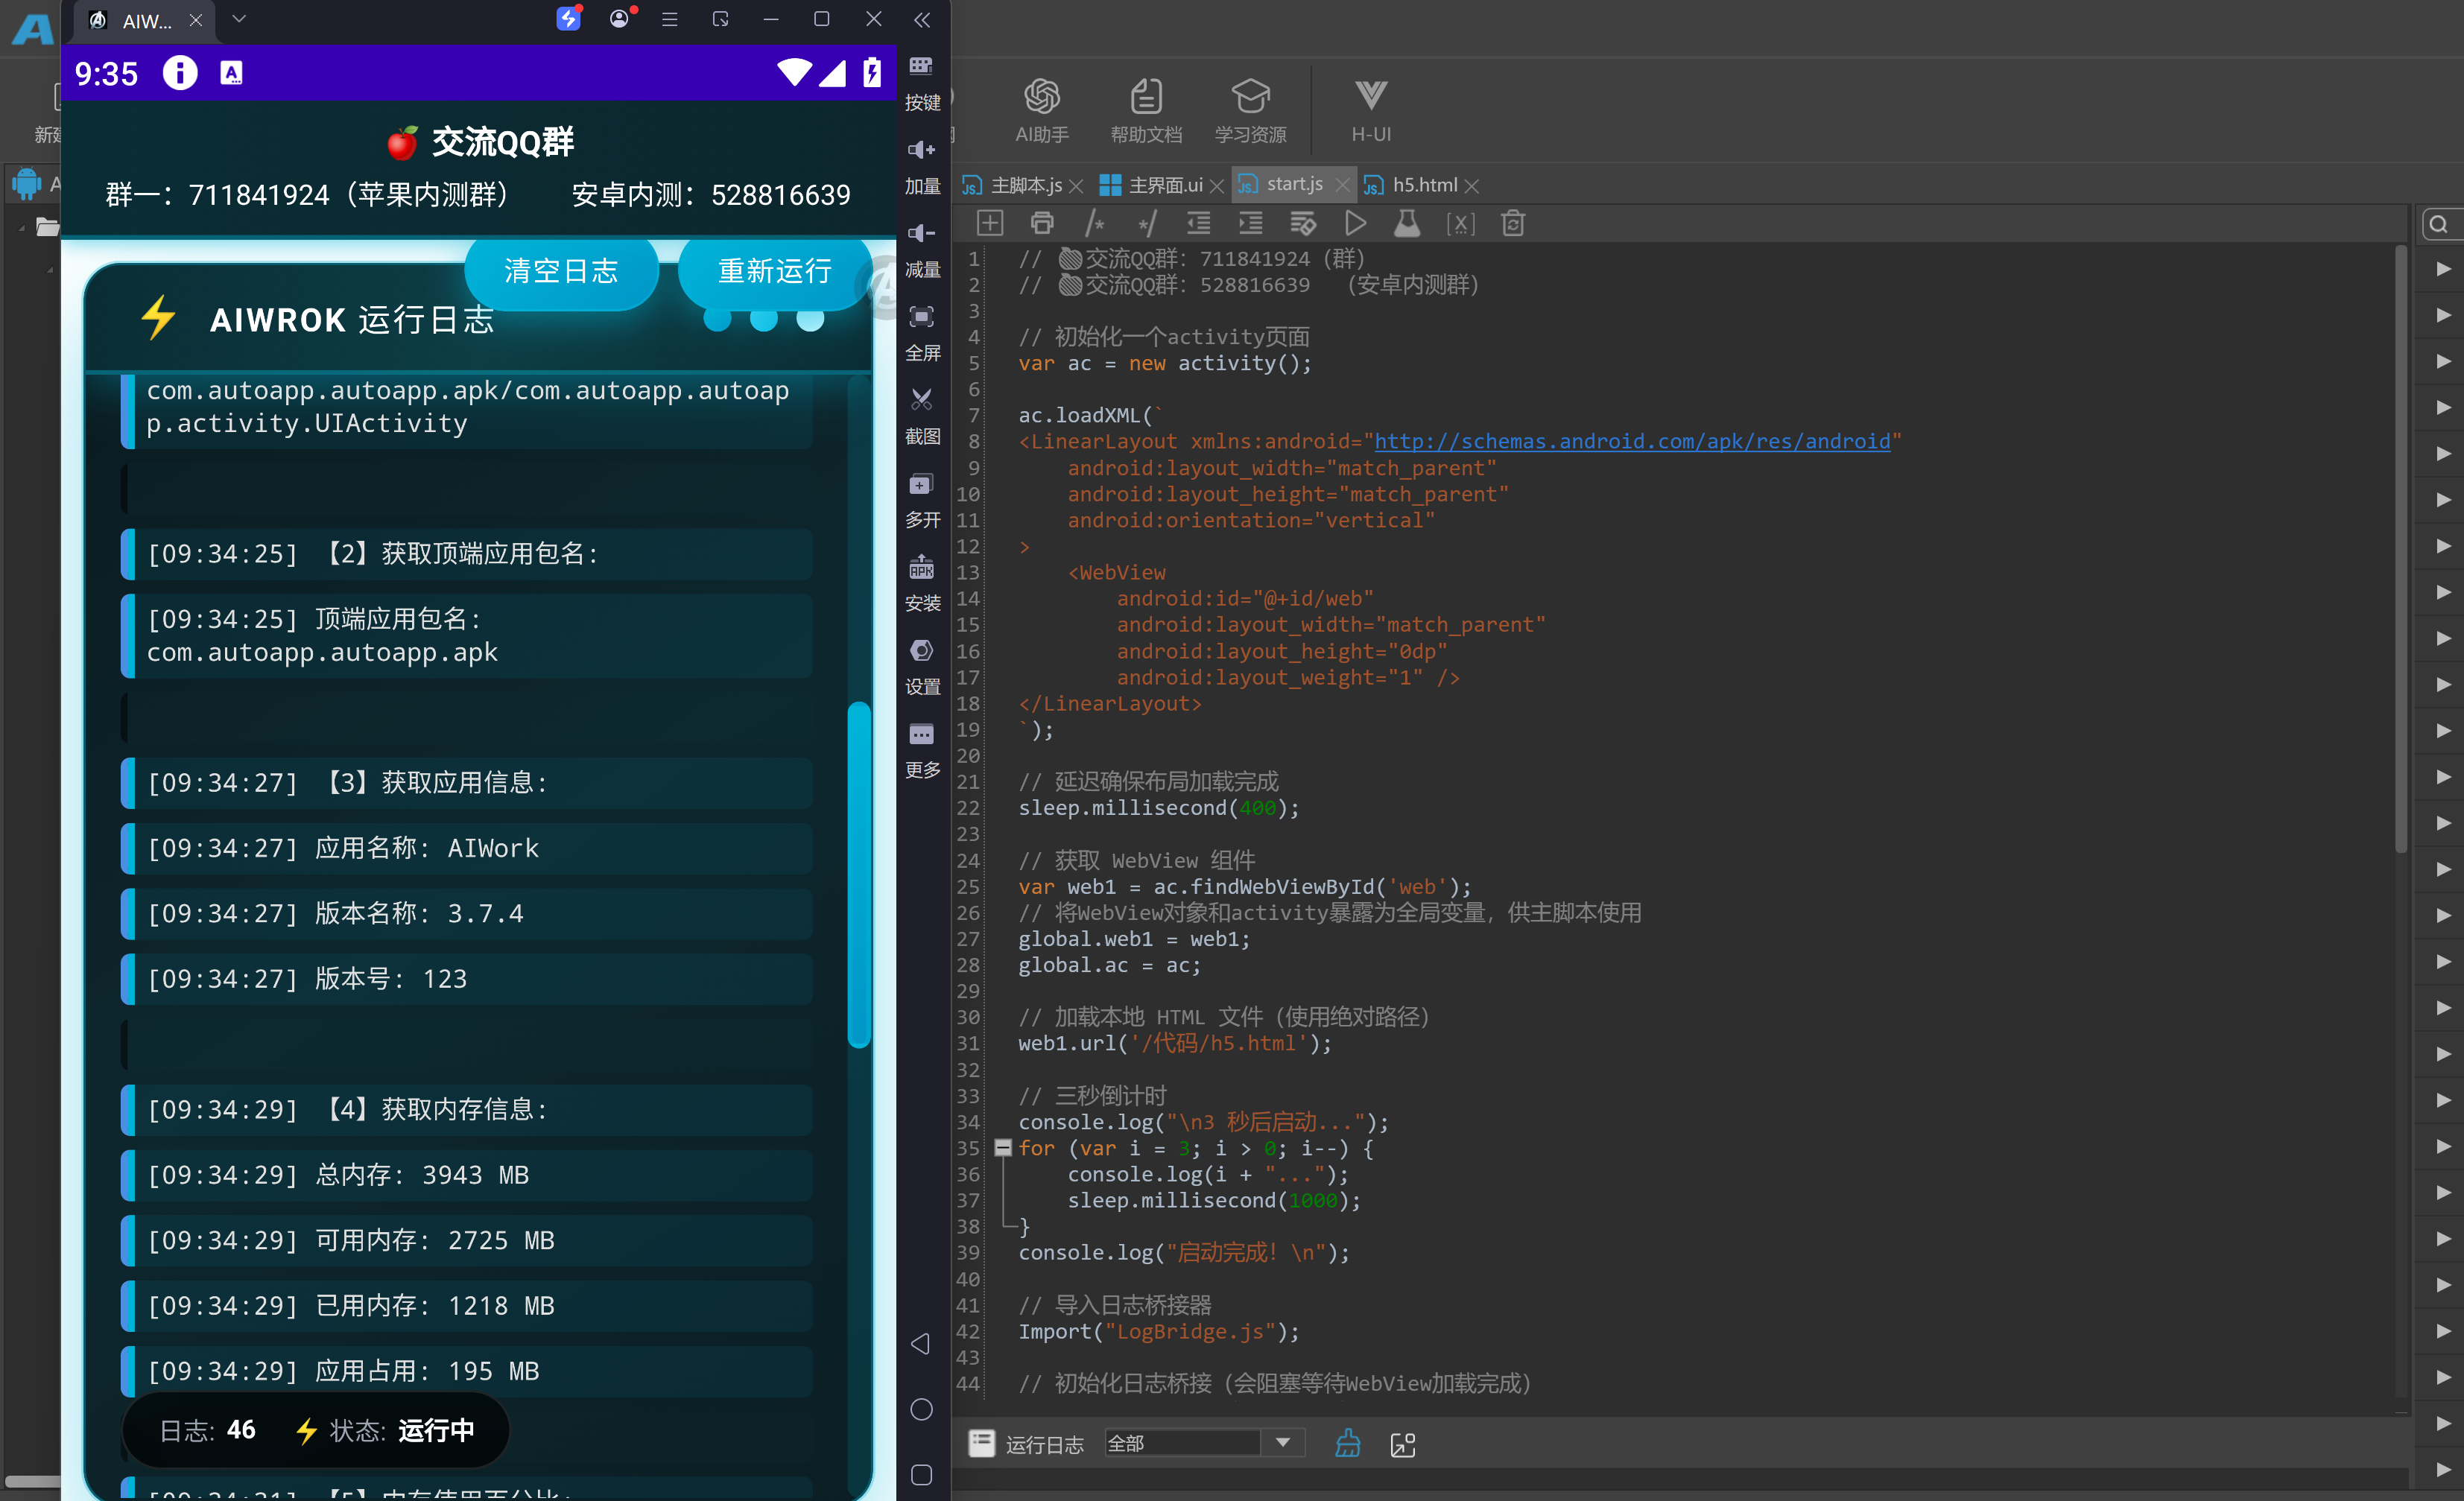Open the search panel magnifier icon
Screen dimensions: 2464x1501
[2438, 224]
